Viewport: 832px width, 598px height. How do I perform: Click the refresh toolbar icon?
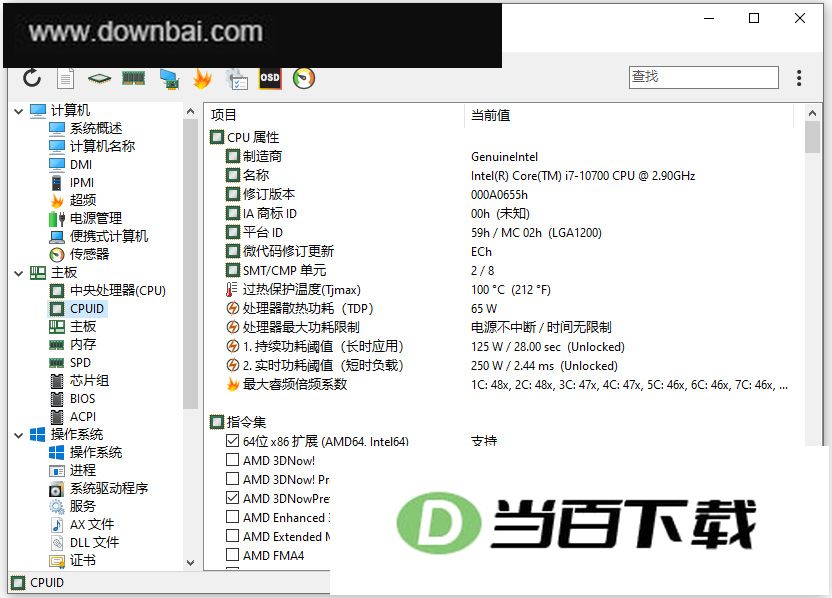(x=32, y=78)
